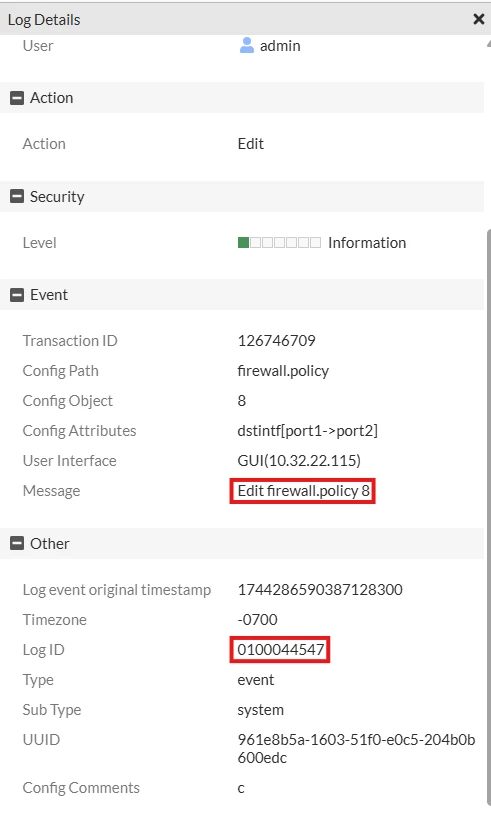This screenshot has width=491, height=813.
Task: Click the Sub Type value 'system'
Action: (x=260, y=710)
